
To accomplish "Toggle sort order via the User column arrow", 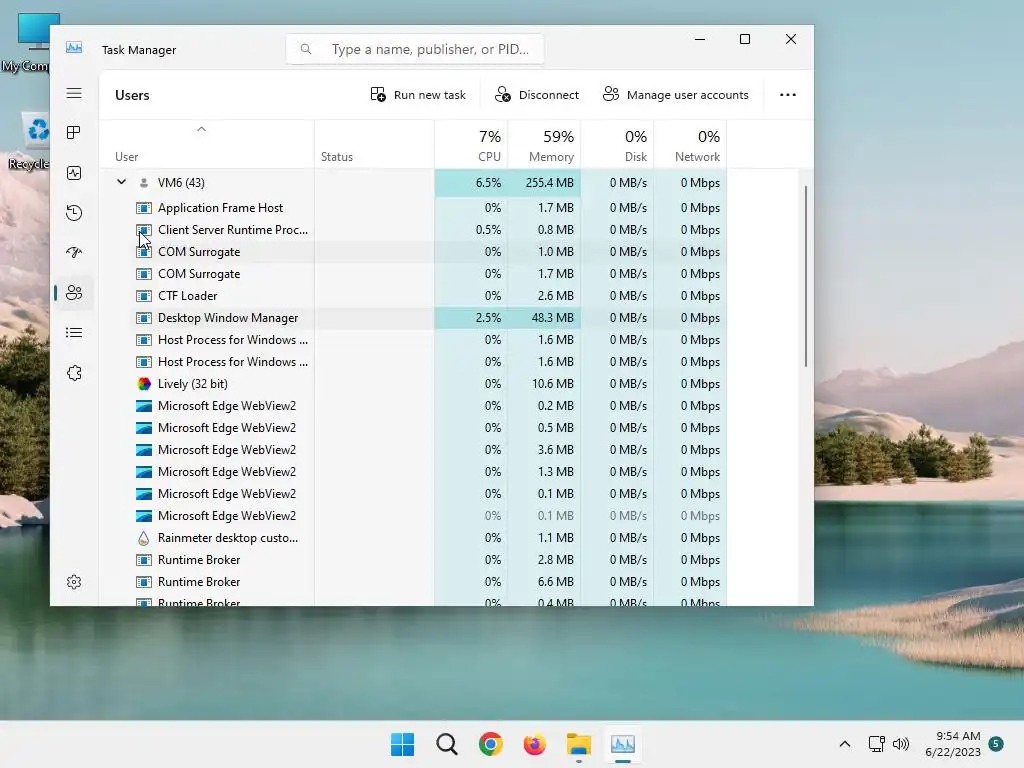I will pyautogui.click(x=201, y=129).
